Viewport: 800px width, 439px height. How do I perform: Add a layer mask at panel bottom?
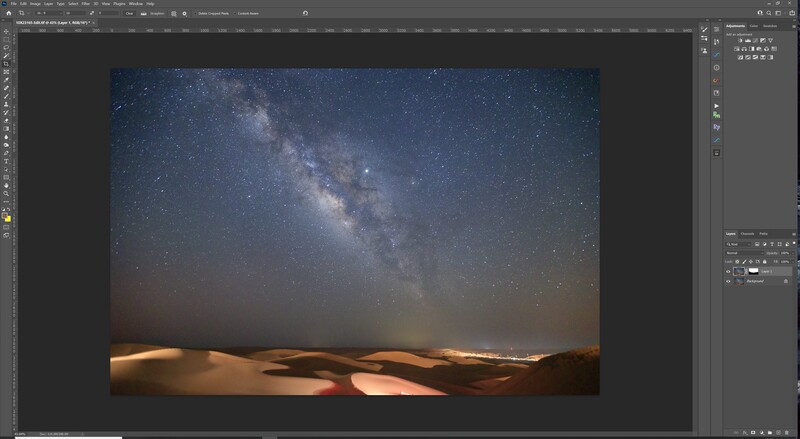(753, 433)
